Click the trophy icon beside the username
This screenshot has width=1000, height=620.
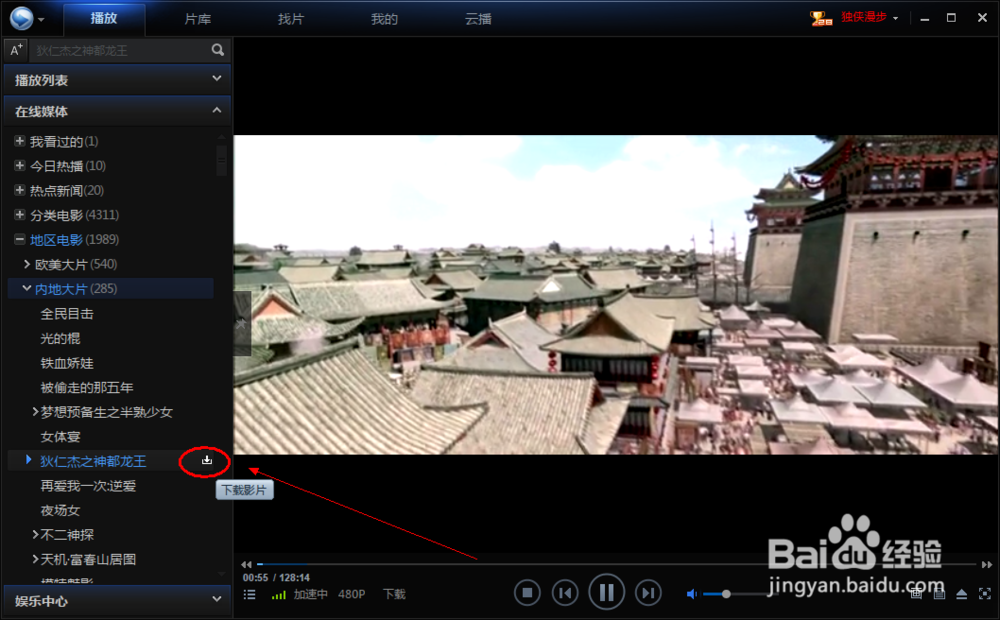tap(821, 18)
